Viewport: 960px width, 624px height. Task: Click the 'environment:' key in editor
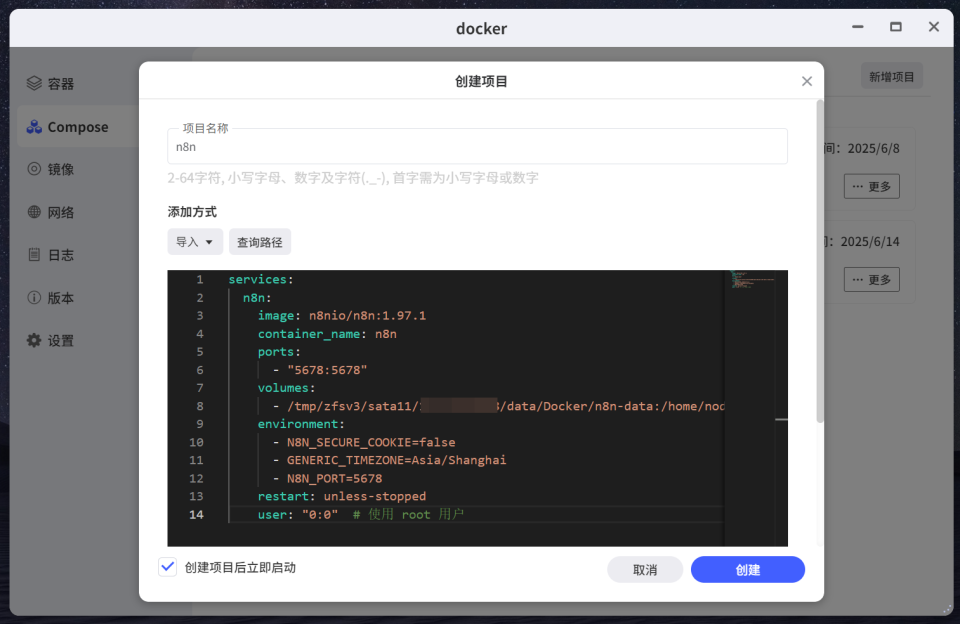point(301,424)
